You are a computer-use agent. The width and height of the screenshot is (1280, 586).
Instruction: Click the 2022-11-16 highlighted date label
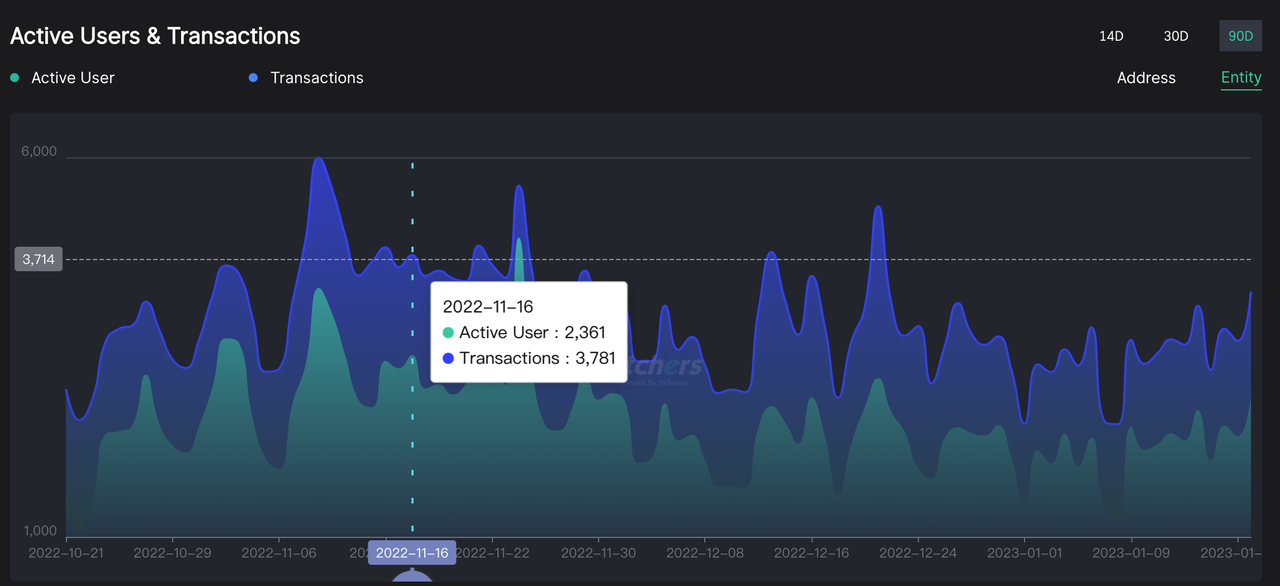pyautogui.click(x=412, y=552)
